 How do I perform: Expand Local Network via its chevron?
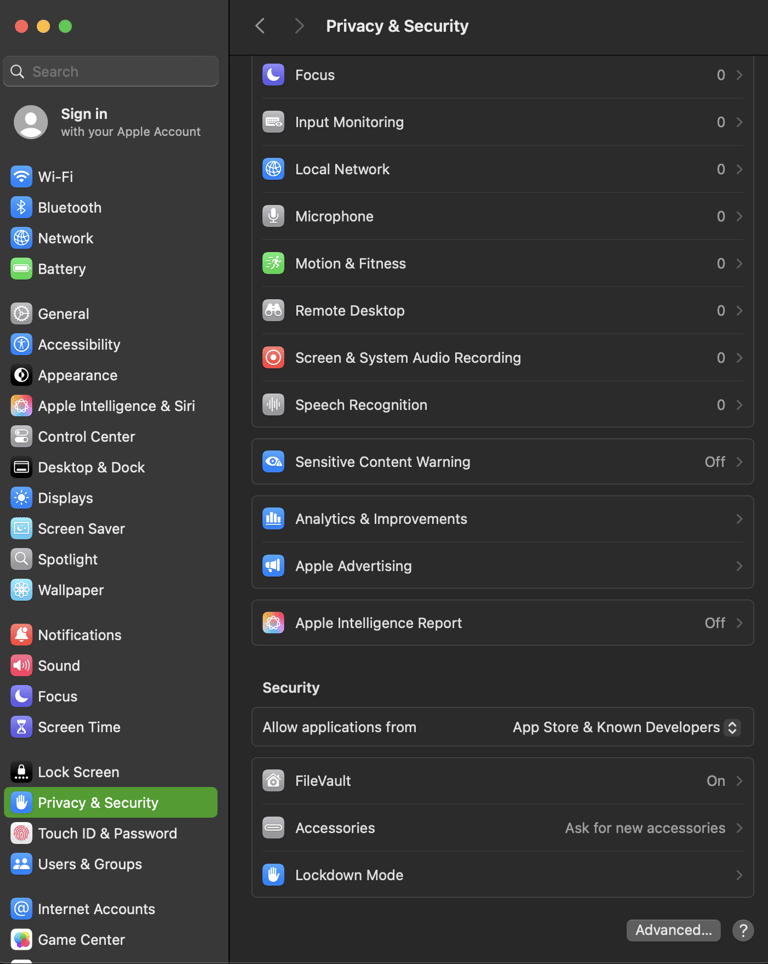(739, 169)
